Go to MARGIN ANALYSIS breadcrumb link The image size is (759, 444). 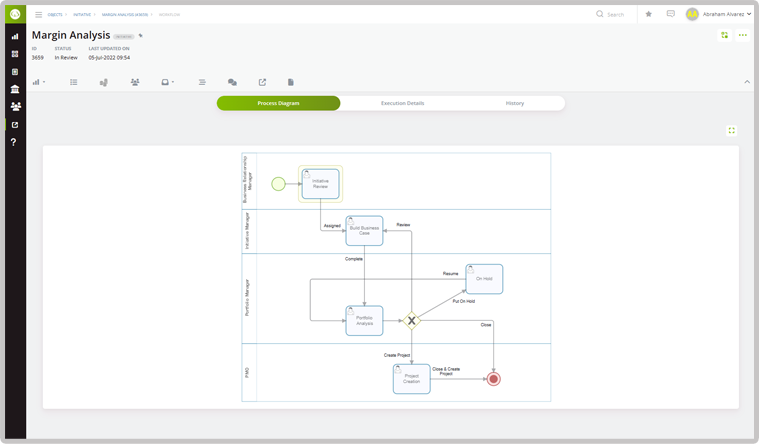[125, 15]
